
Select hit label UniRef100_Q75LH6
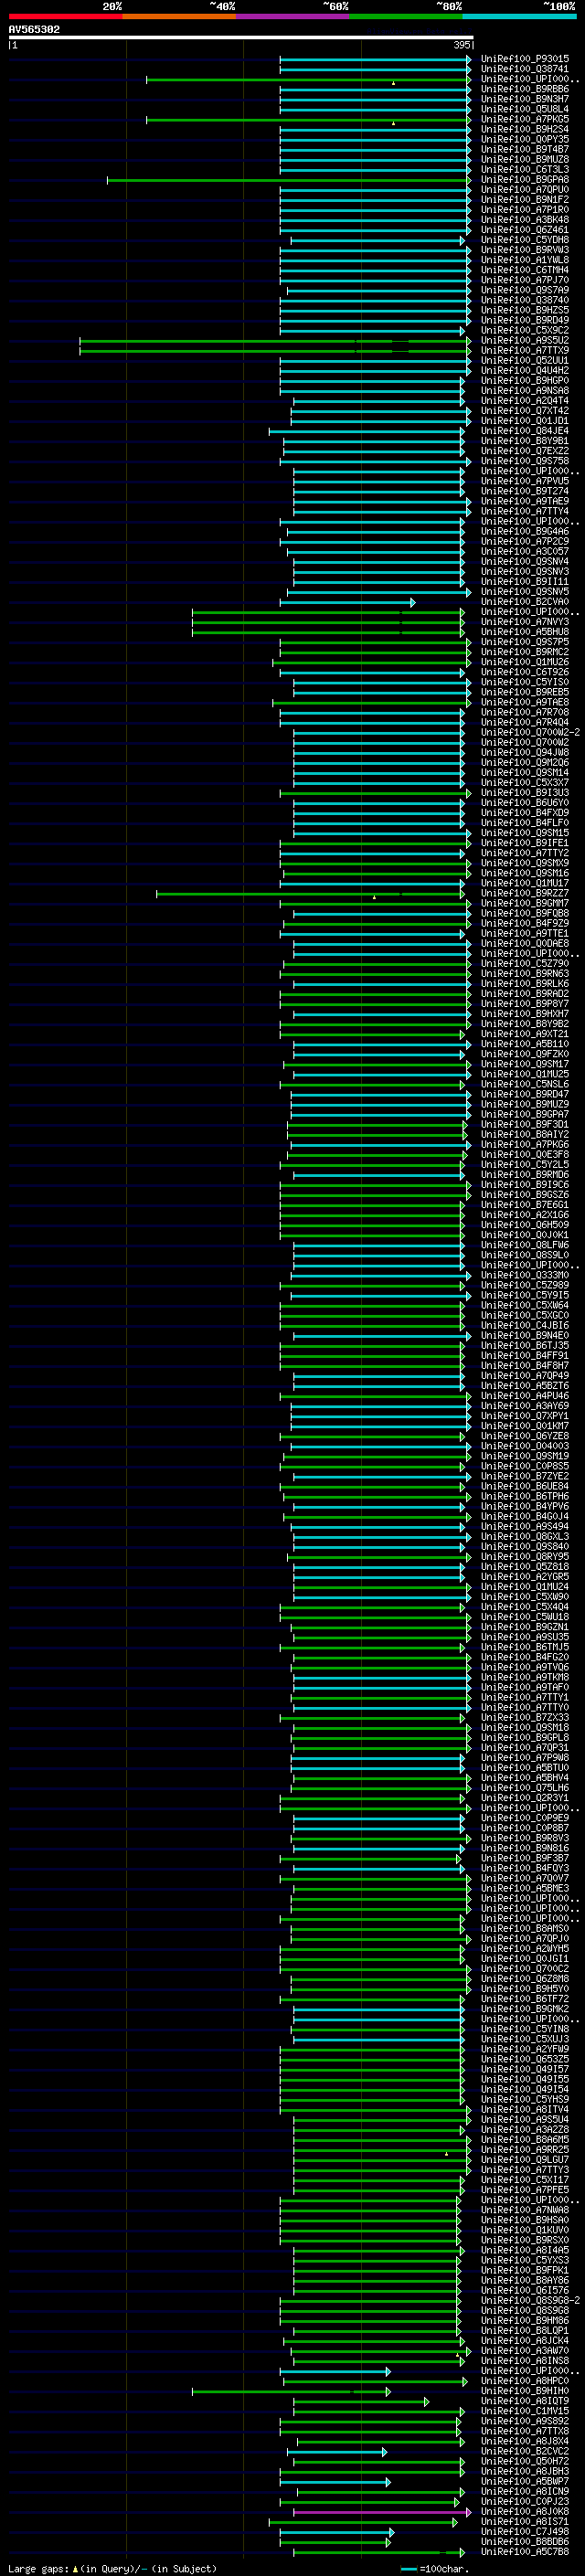(x=525, y=1789)
